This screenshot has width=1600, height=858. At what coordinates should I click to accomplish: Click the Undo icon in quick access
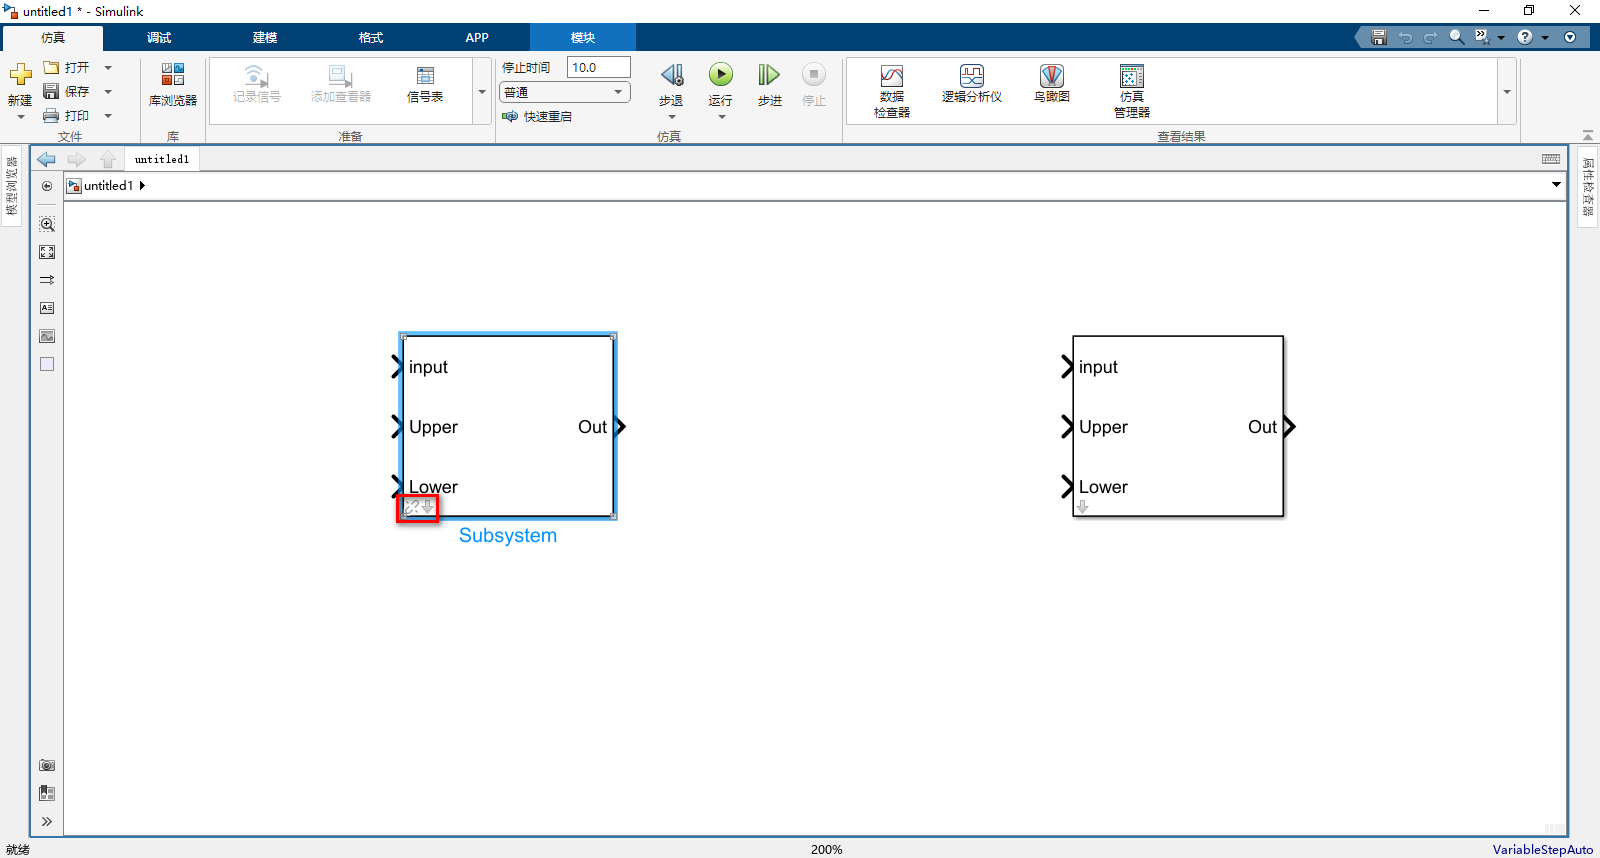1405,37
